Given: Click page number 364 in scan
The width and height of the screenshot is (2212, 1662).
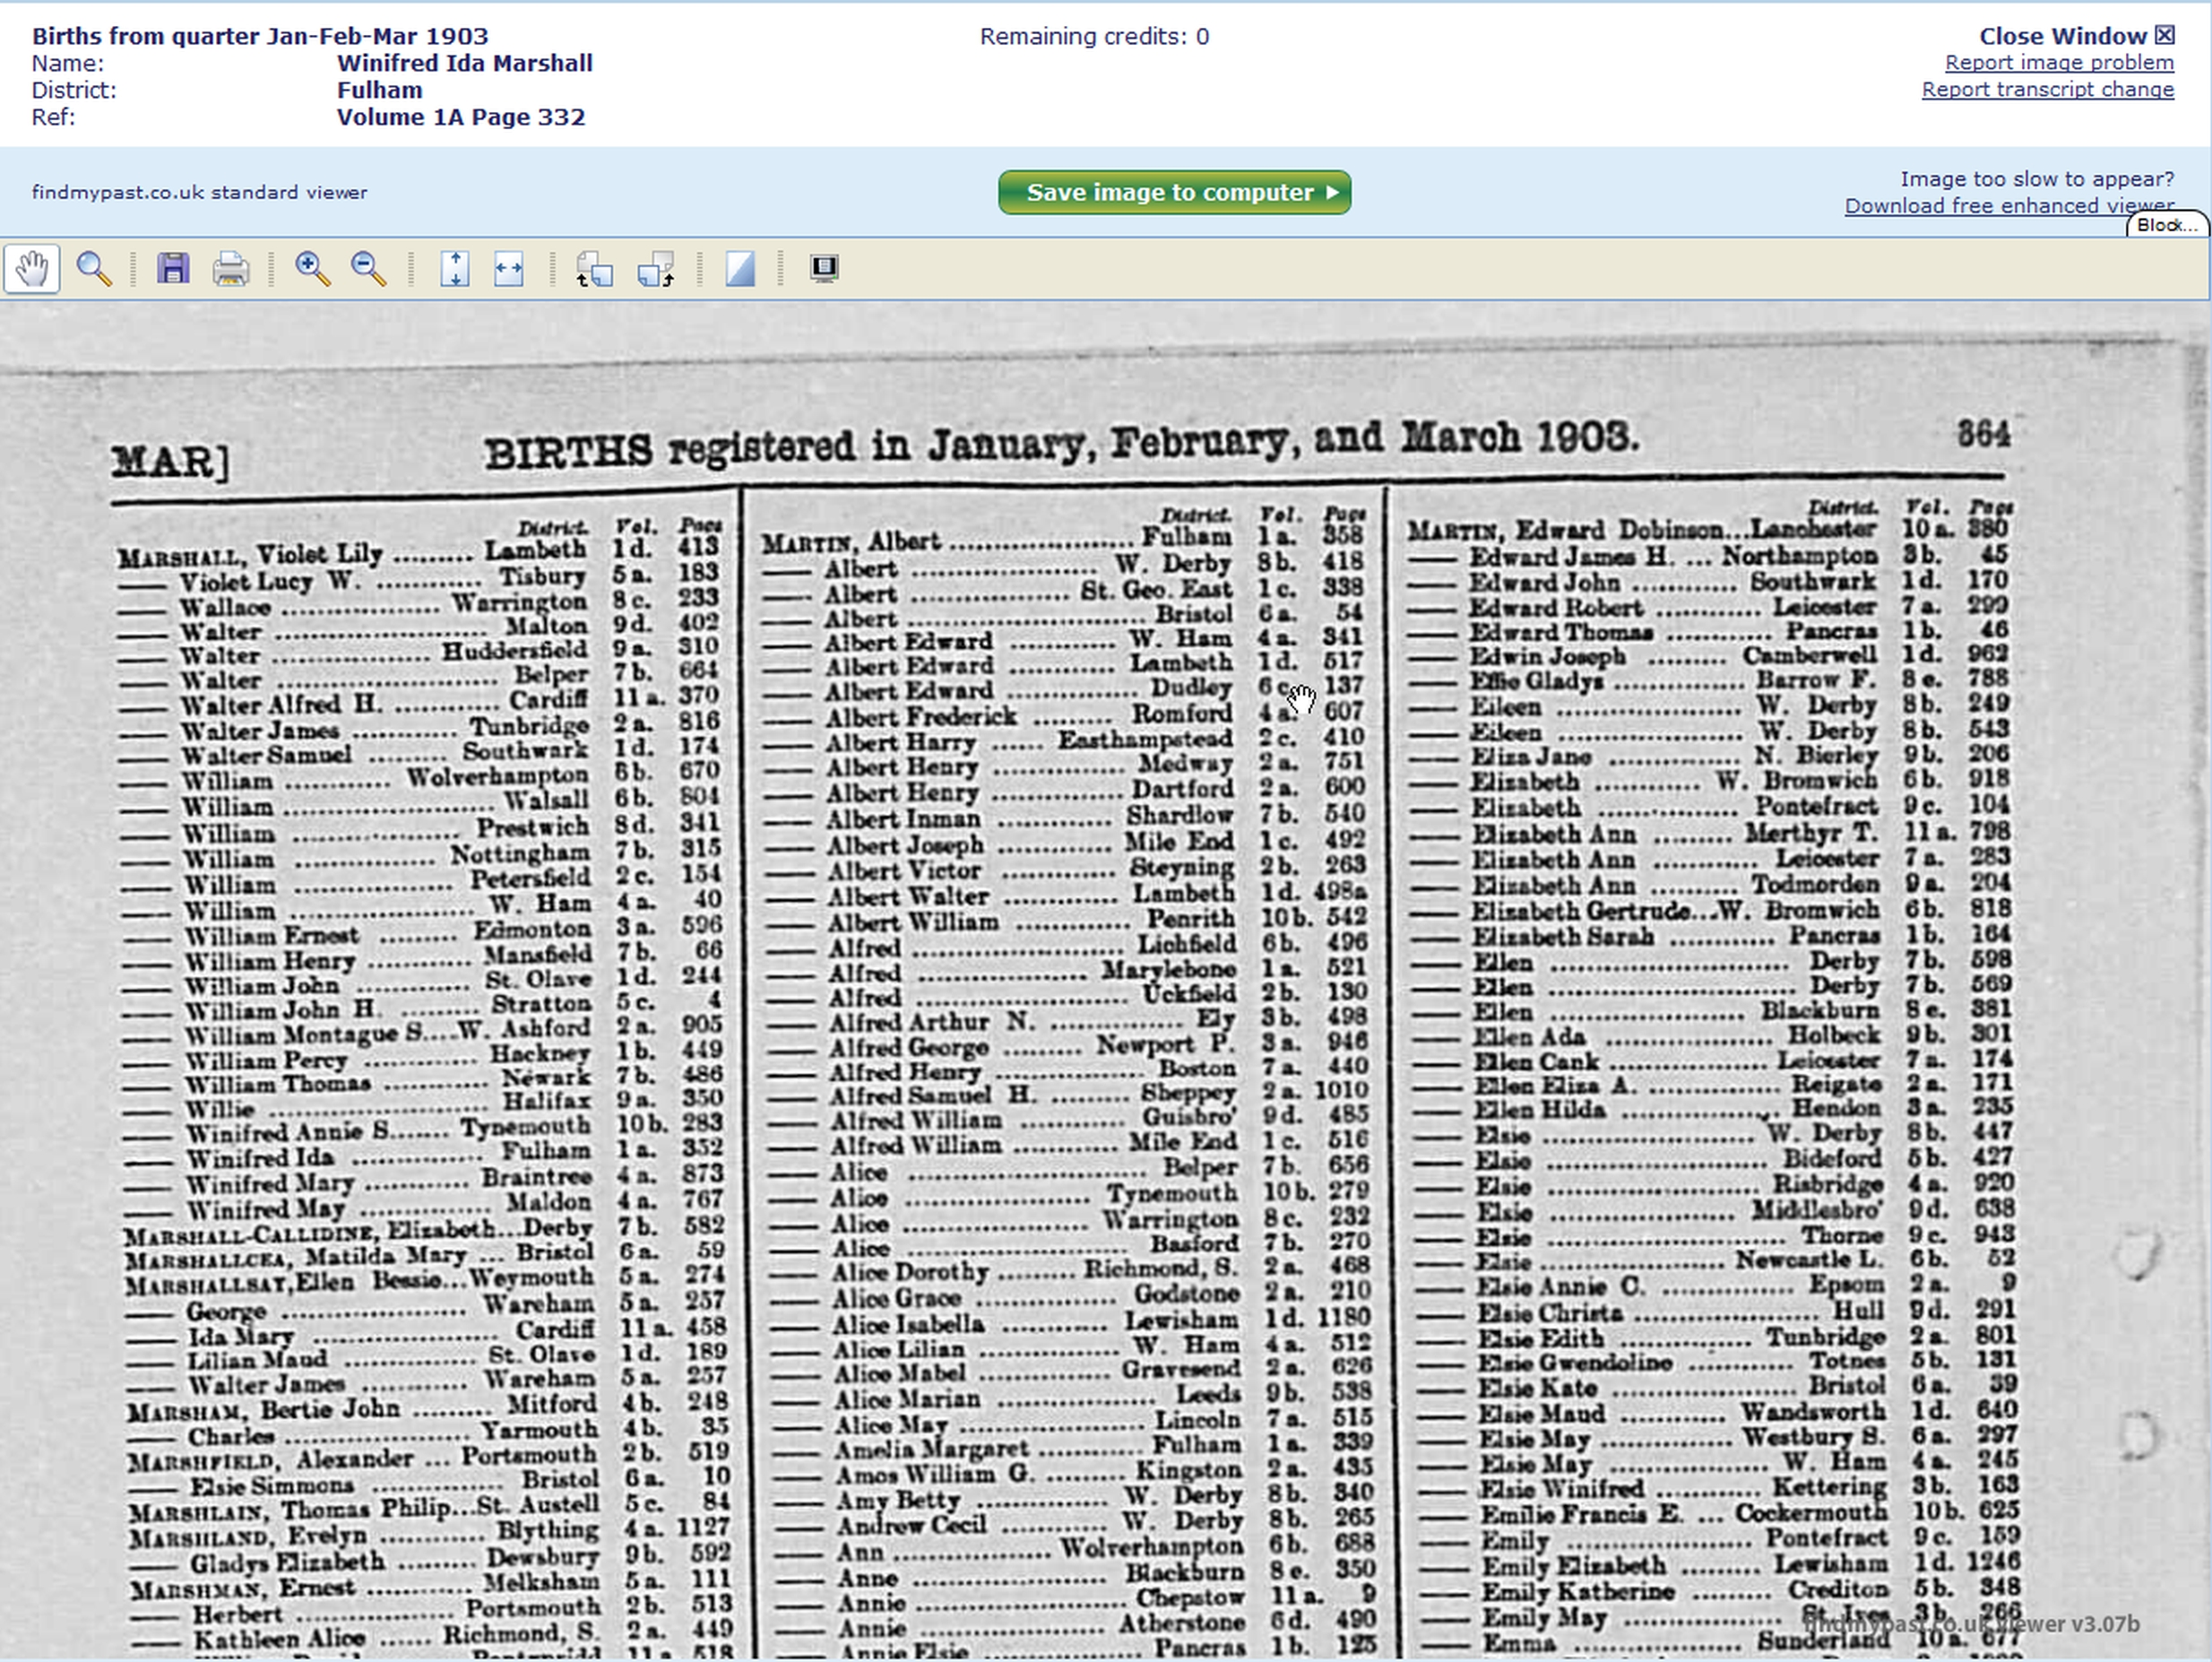Looking at the screenshot, I should (x=1983, y=434).
